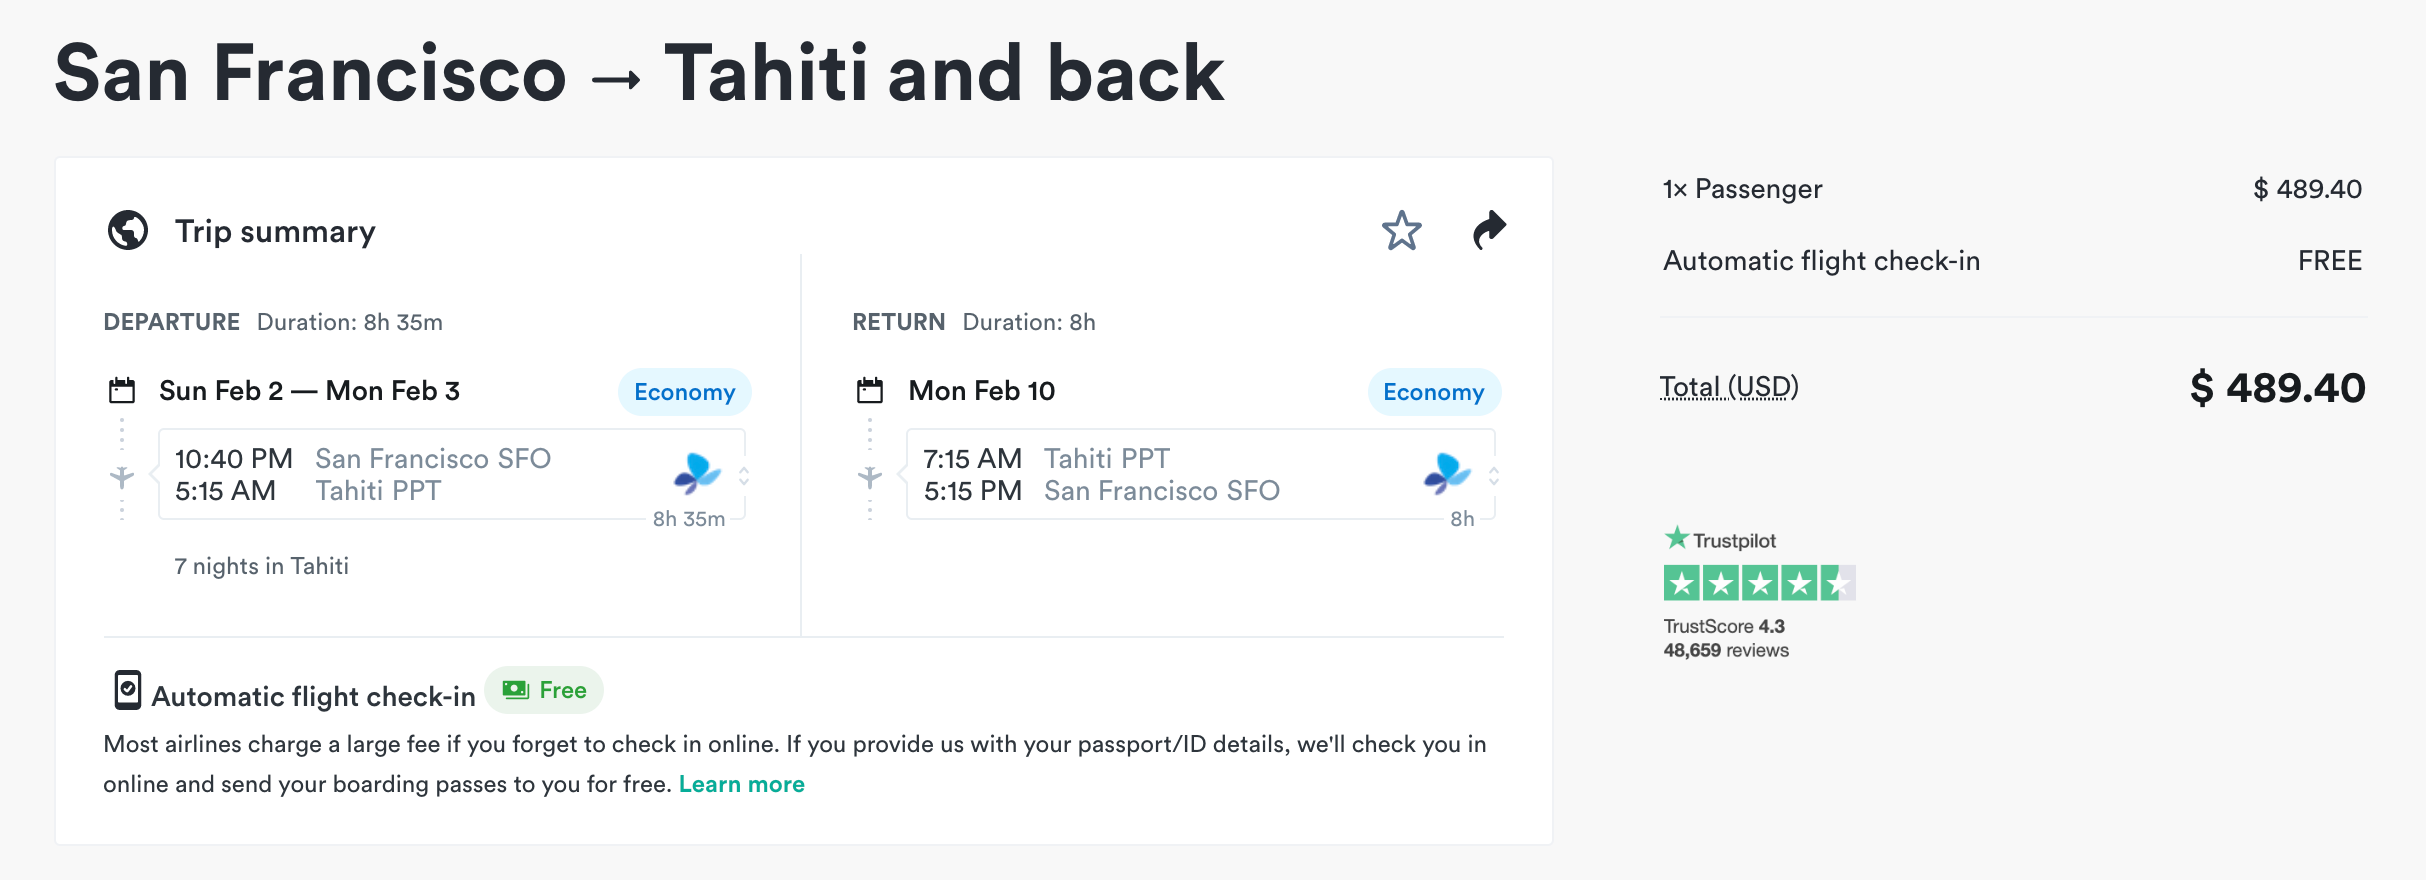Click the automatic check-in phone icon

tap(128, 690)
